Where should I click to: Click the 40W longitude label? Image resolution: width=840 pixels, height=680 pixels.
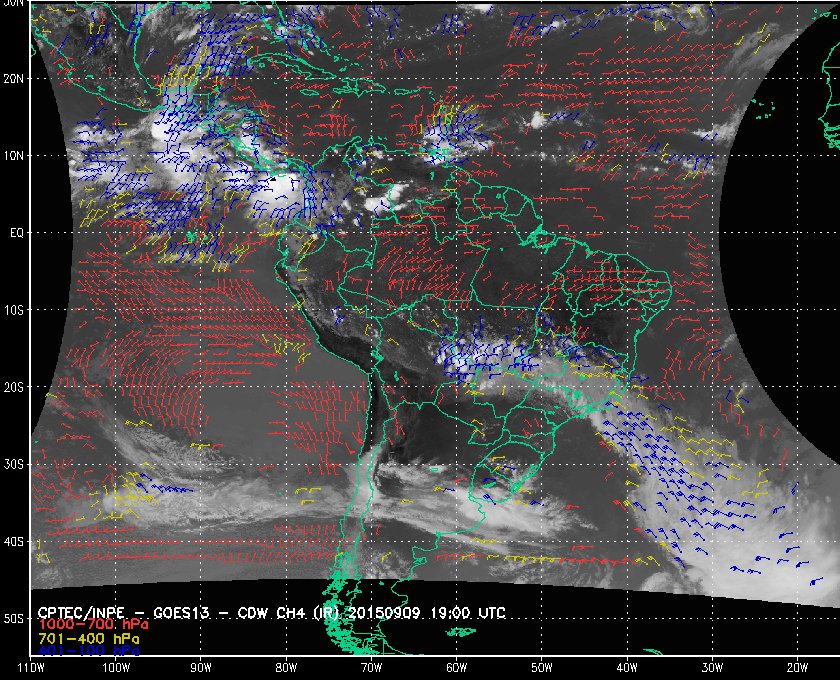(627, 667)
